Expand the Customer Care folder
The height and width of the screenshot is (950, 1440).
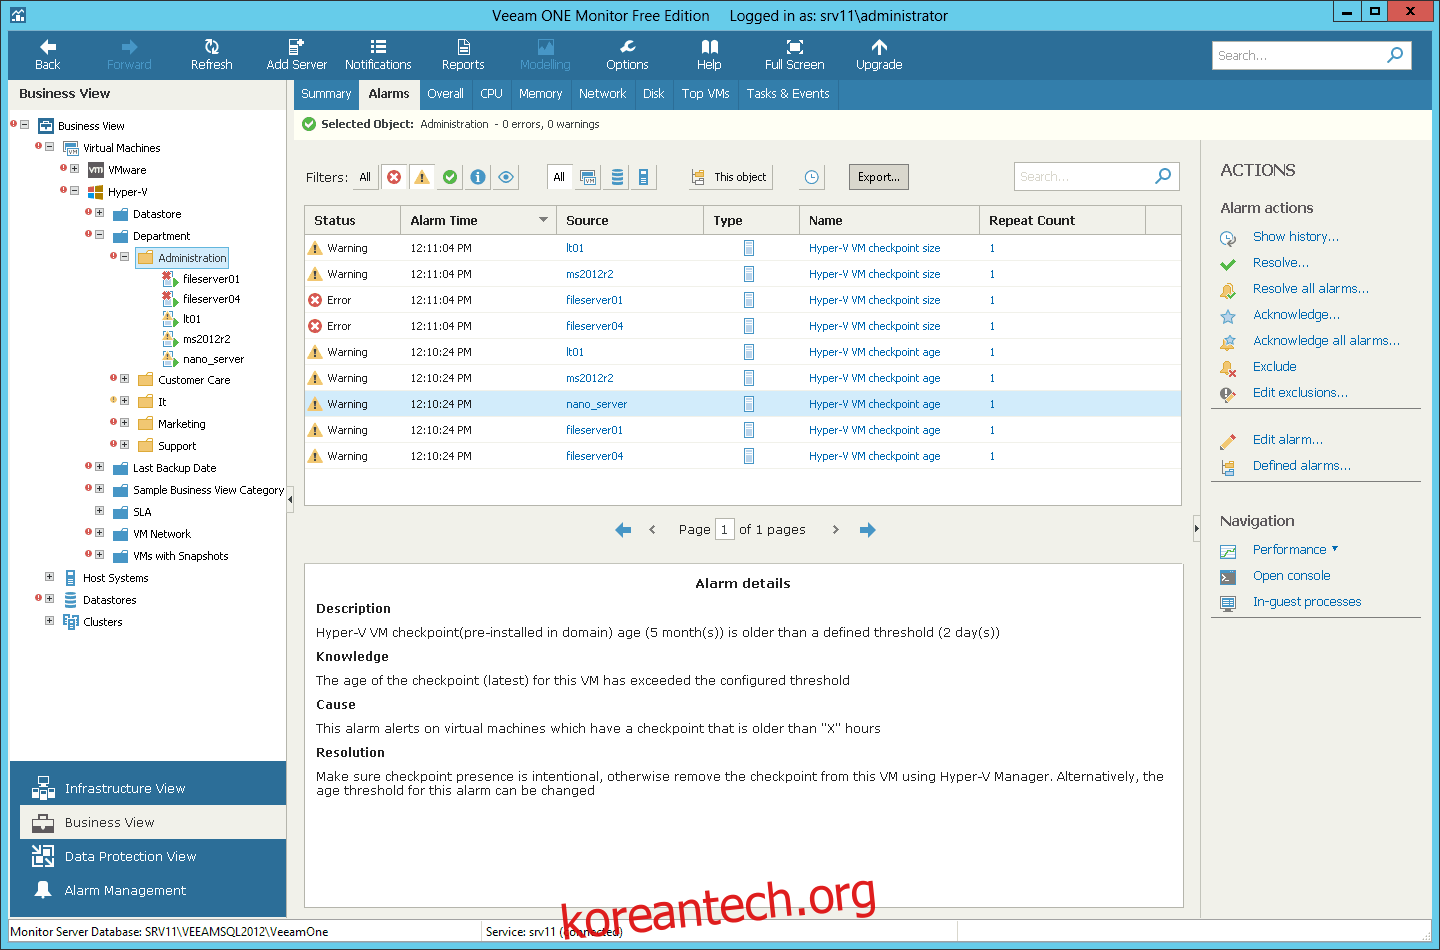pyautogui.click(x=124, y=379)
